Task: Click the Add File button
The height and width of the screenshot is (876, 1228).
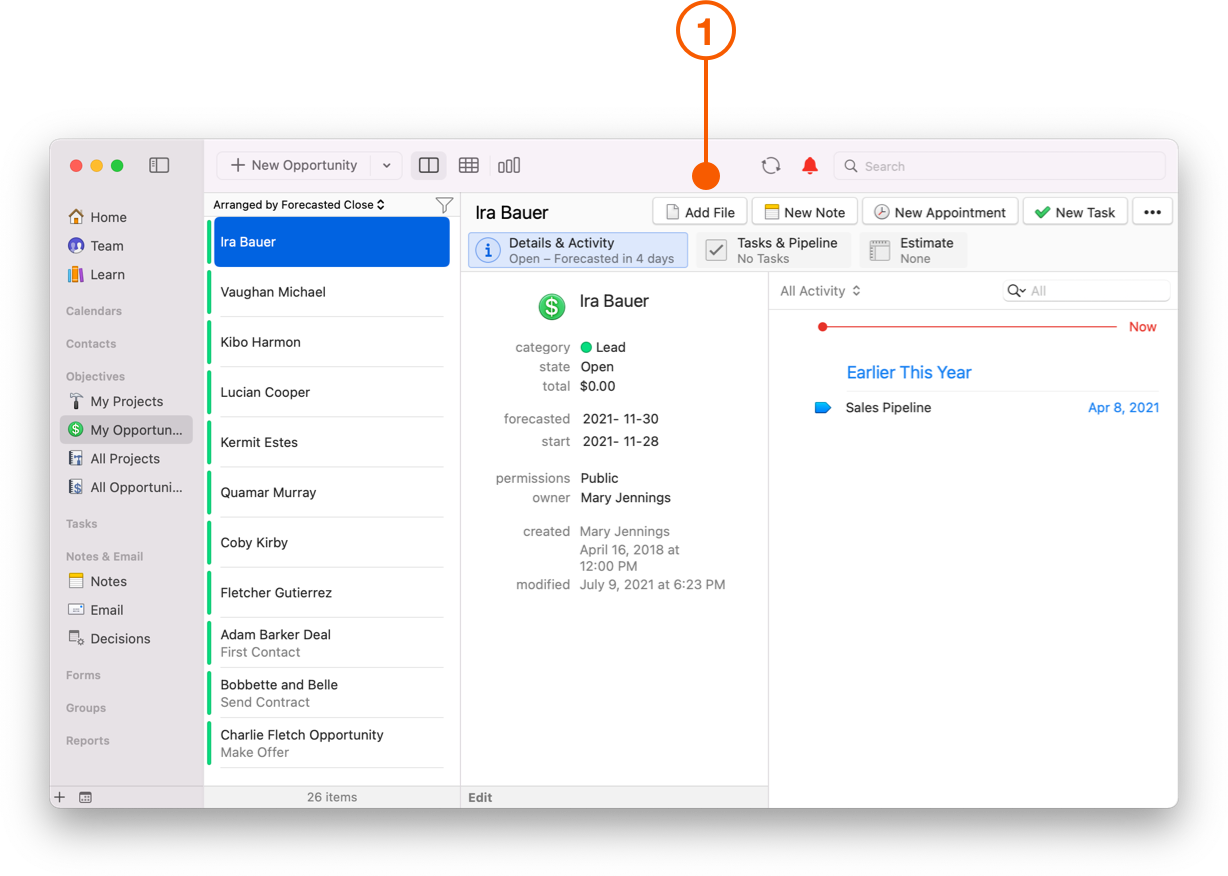Action: point(700,212)
